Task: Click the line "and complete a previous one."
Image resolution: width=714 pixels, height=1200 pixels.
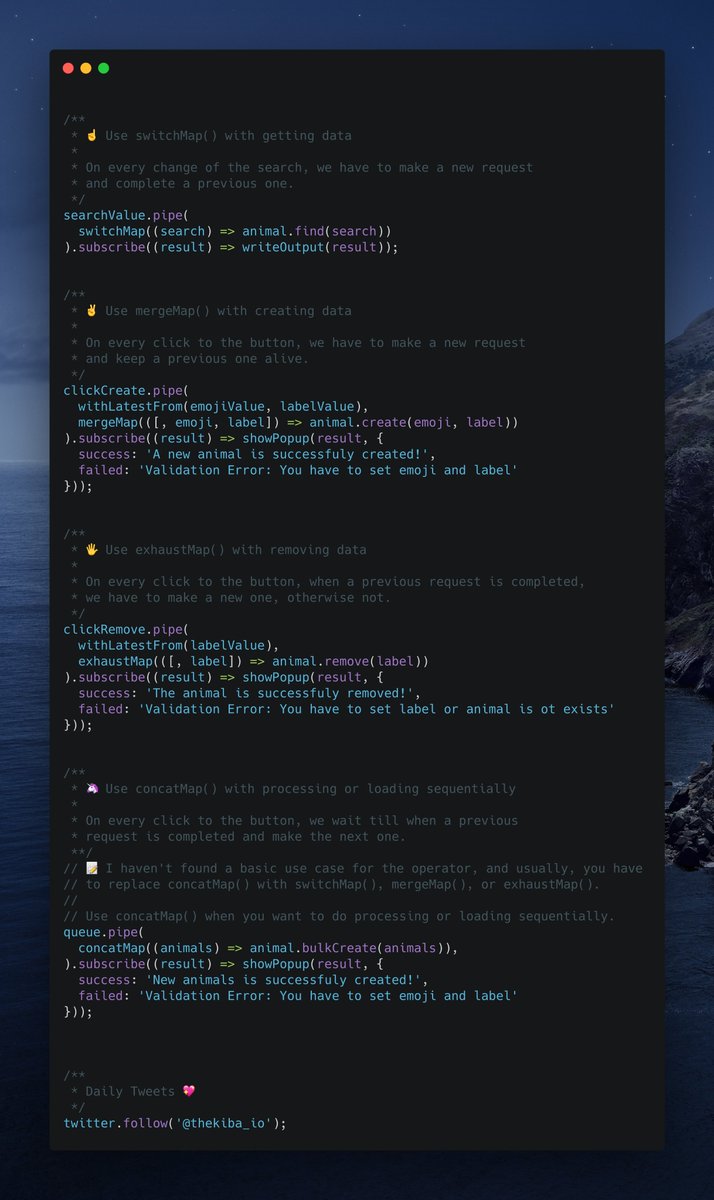Action: (190, 183)
